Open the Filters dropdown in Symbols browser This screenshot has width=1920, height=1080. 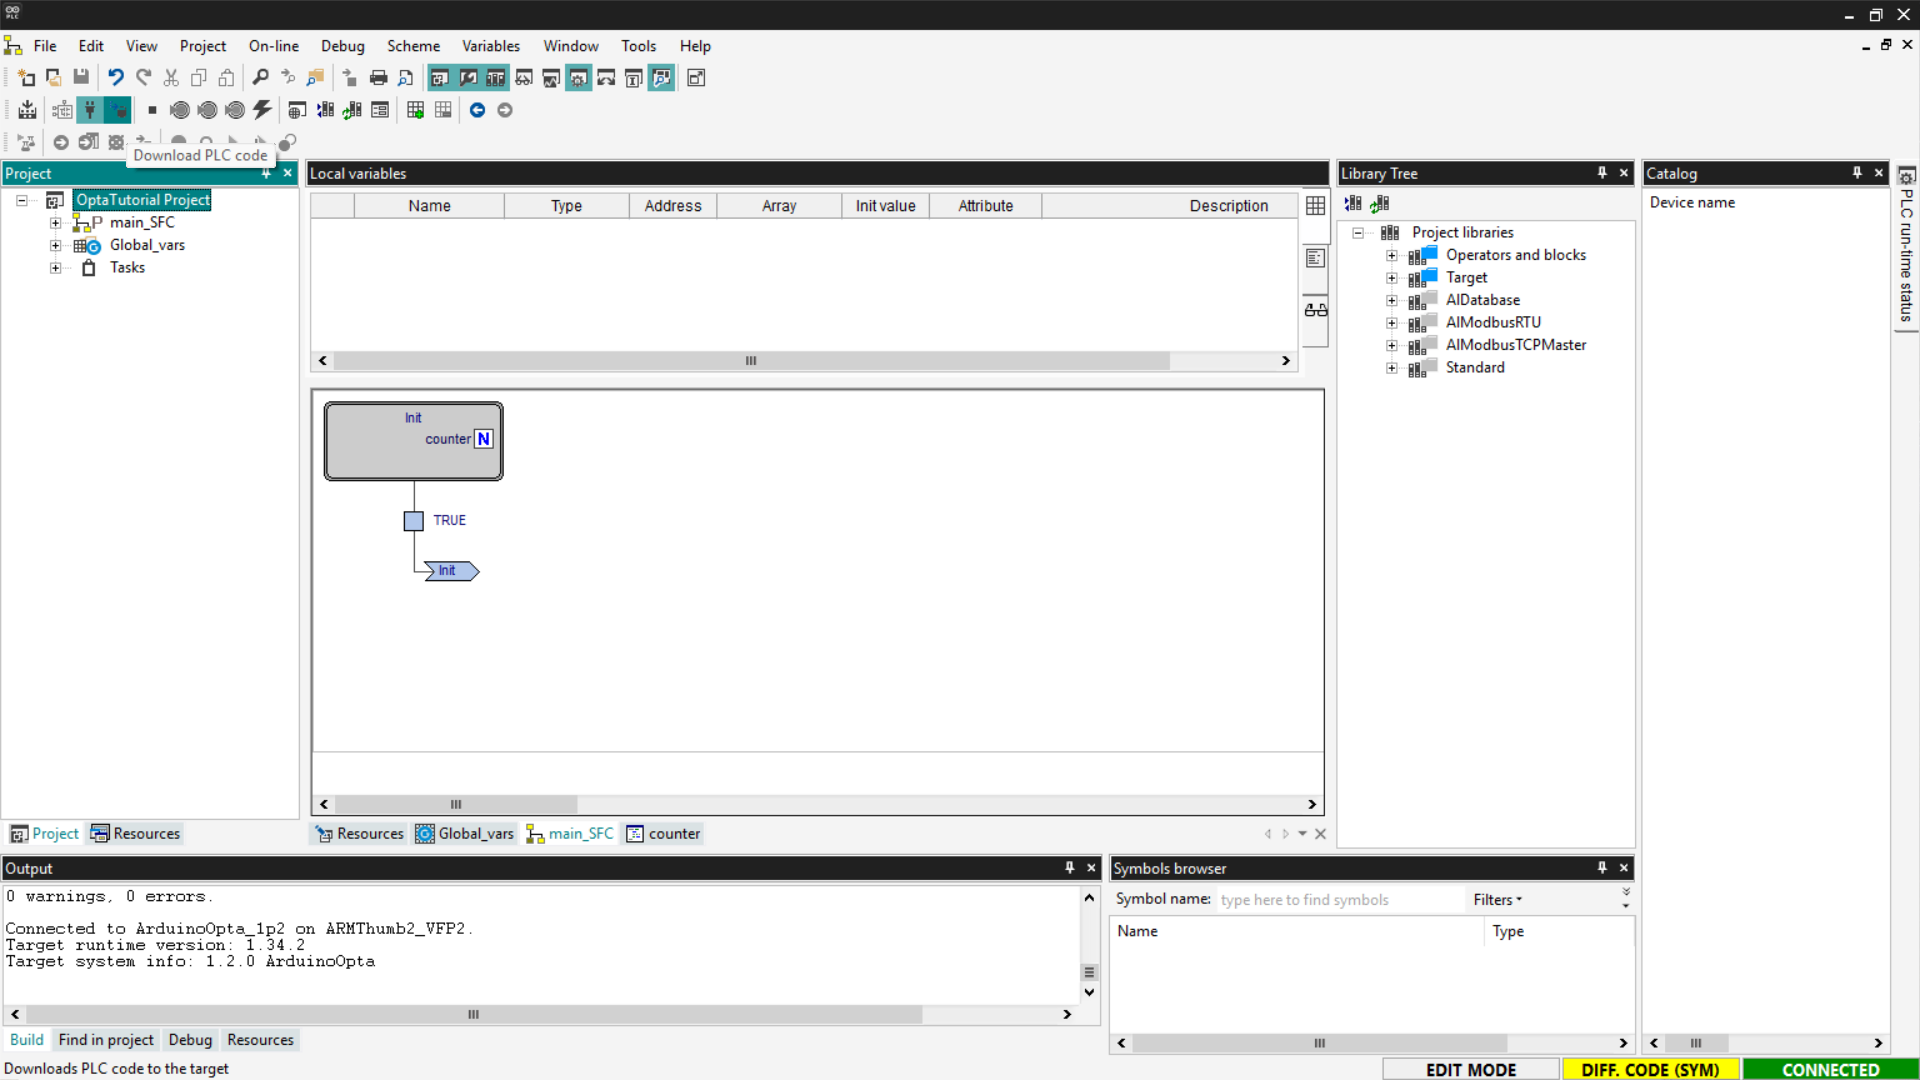[1497, 900]
